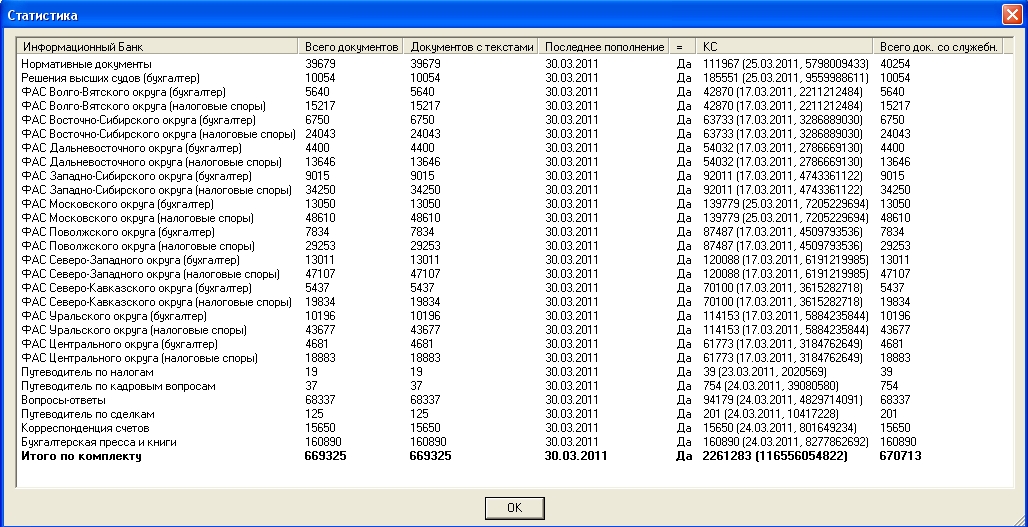Screen dimensions: 1028x527
Task: Click the total value 670713
Action: [900, 456]
